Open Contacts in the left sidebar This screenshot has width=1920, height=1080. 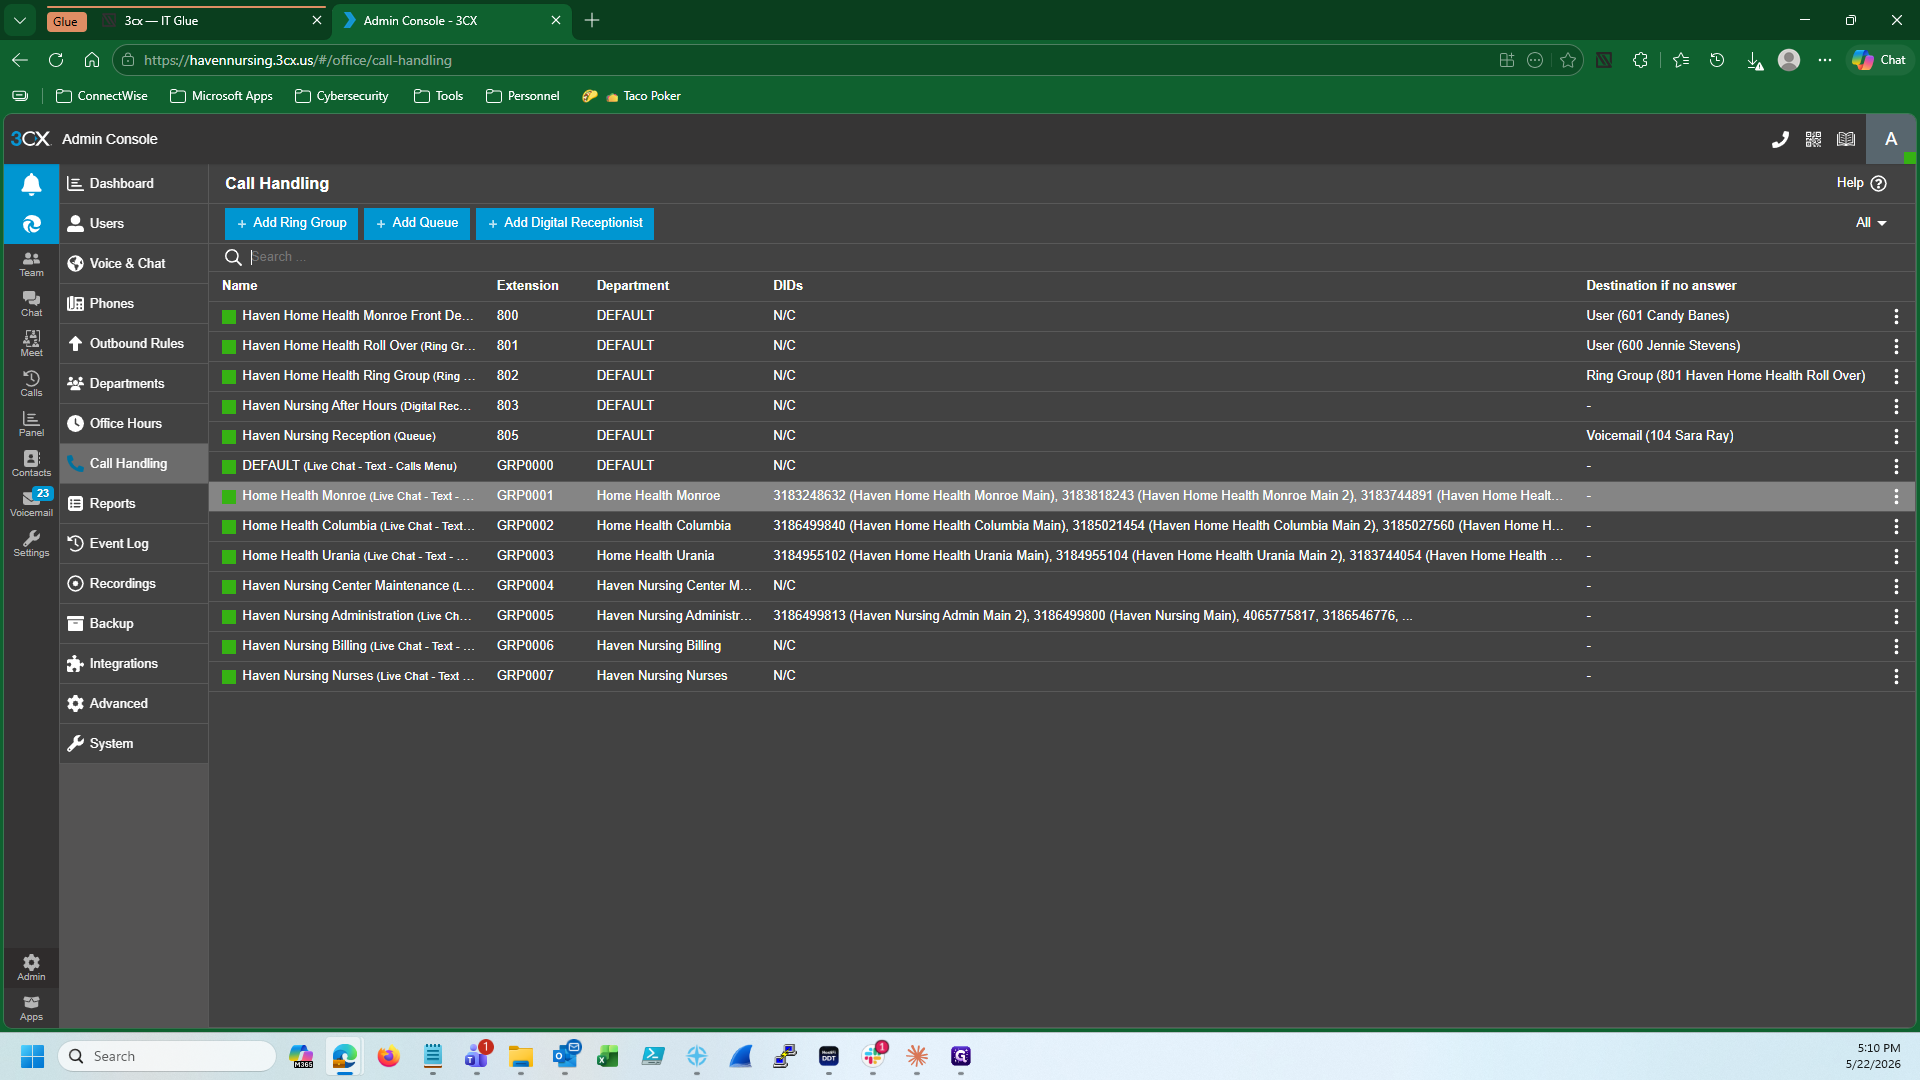click(31, 464)
